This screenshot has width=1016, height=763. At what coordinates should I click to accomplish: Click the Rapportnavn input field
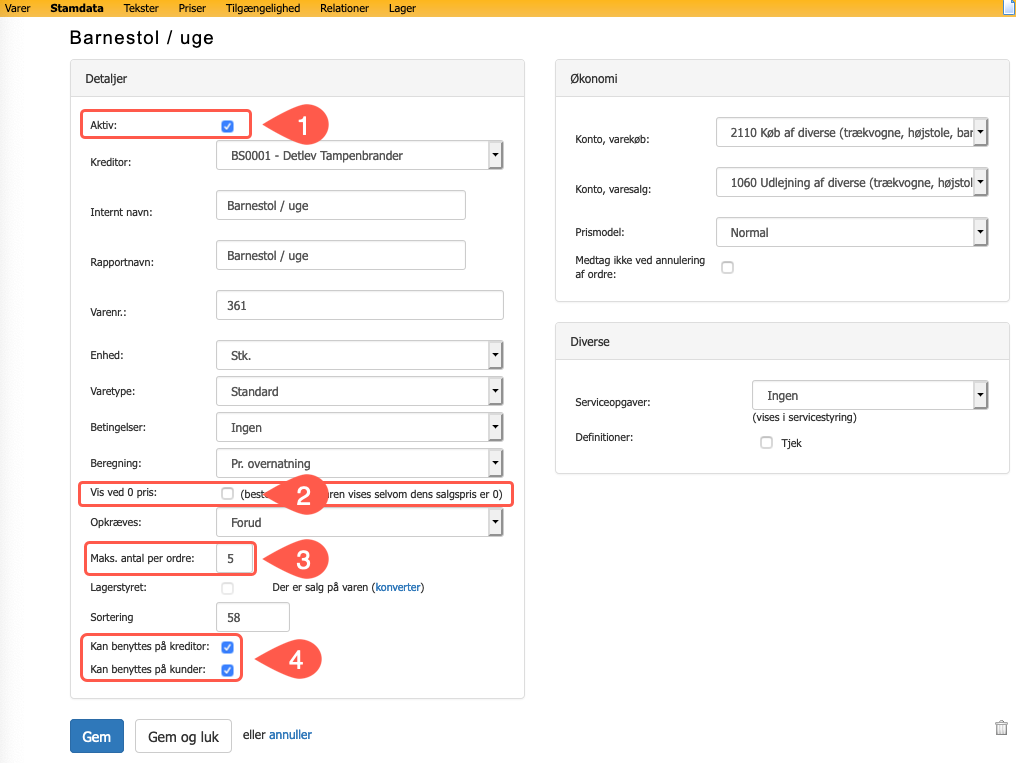[x=341, y=255]
